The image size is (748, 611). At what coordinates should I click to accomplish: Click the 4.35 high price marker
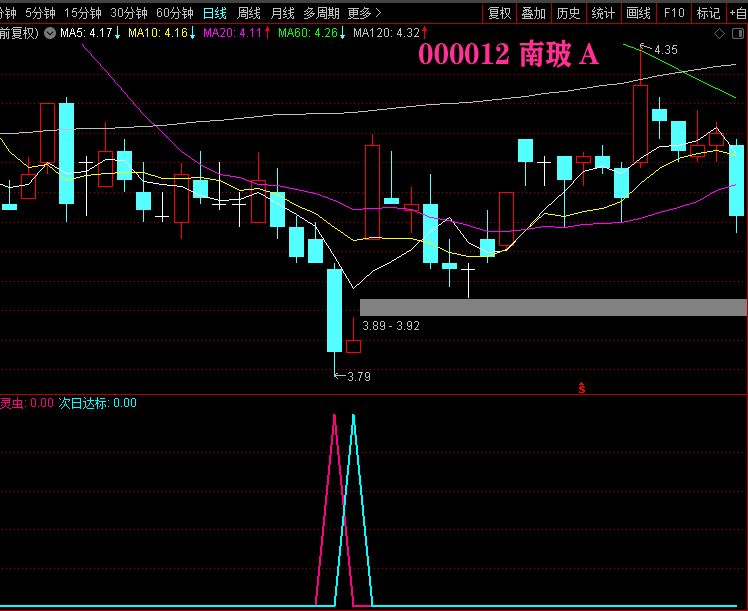[x=665, y=50]
